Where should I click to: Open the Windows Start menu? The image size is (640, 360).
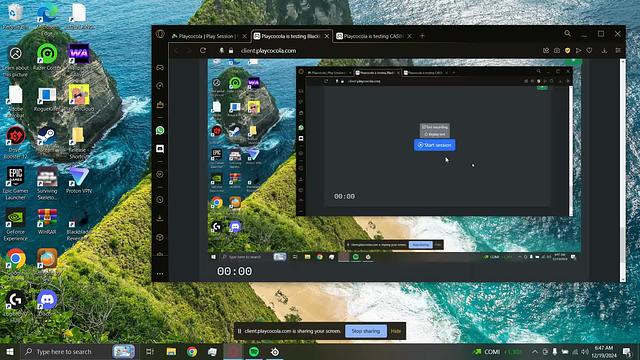10,351
